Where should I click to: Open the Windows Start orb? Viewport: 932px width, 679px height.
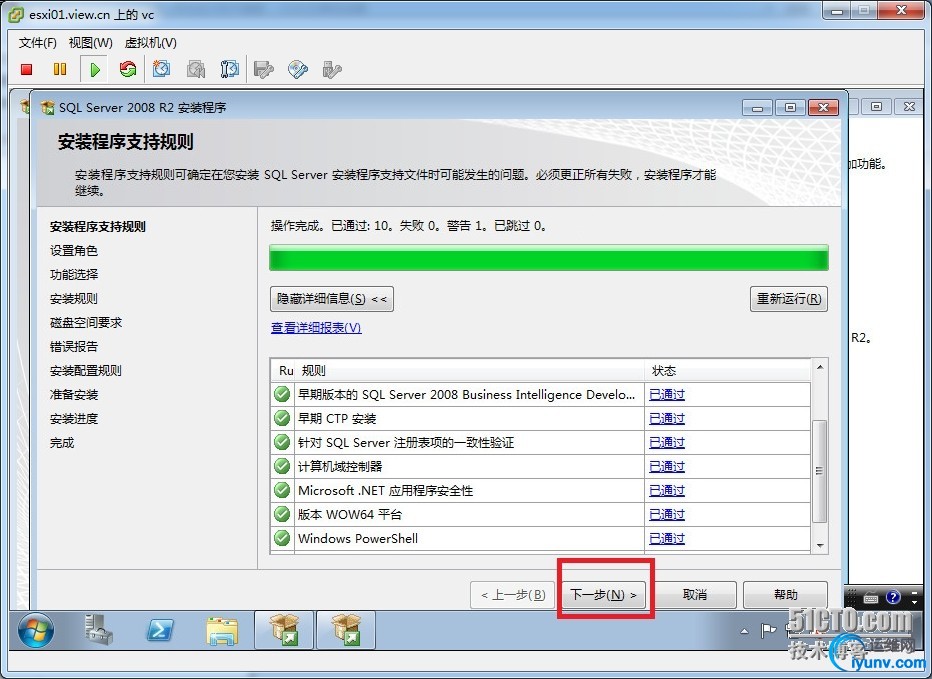pyautogui.click(x=36, y=630)
